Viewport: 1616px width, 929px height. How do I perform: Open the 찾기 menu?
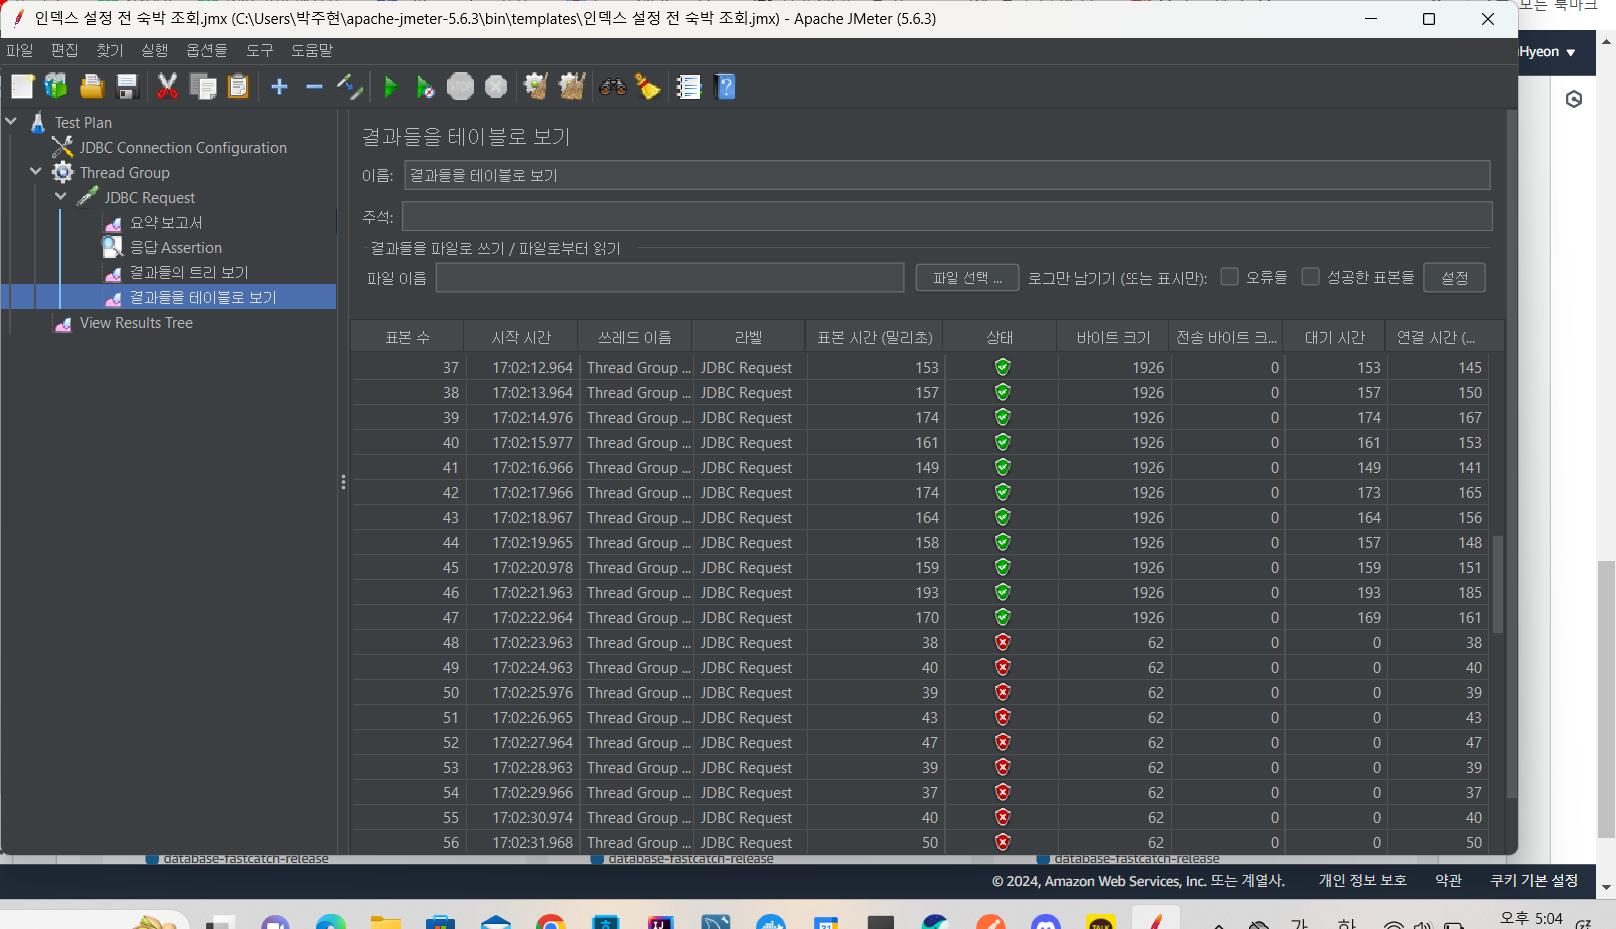tap(110, 50)
